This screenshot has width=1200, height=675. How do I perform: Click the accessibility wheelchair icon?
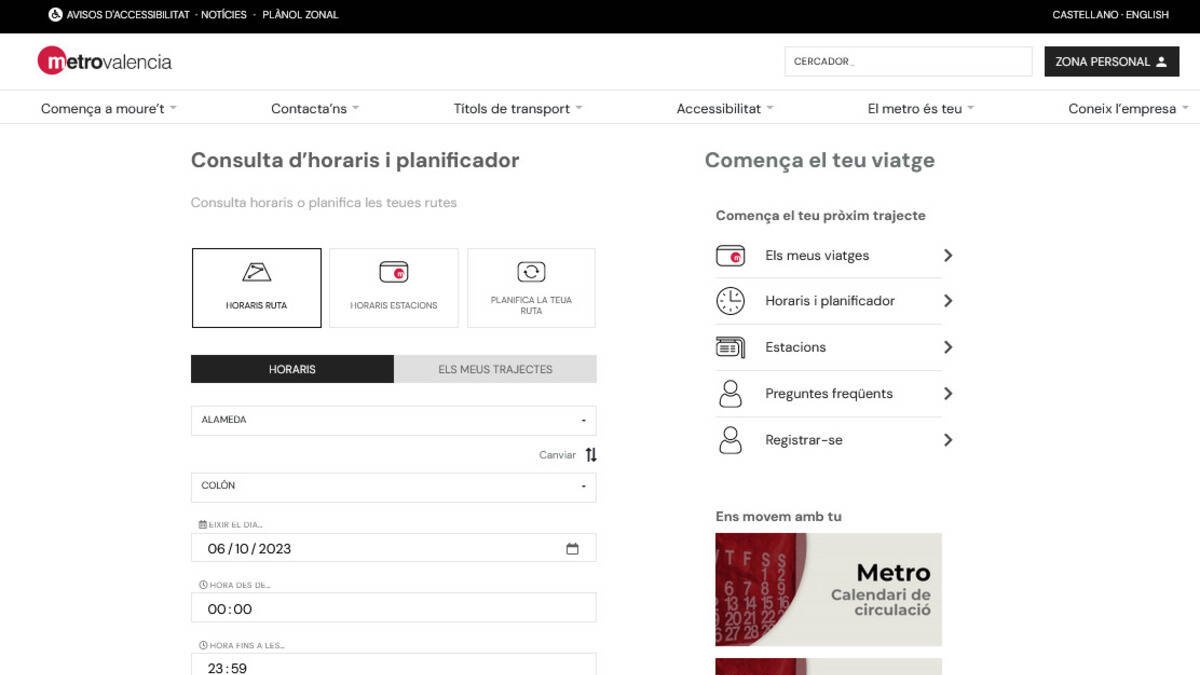(55, 15)
